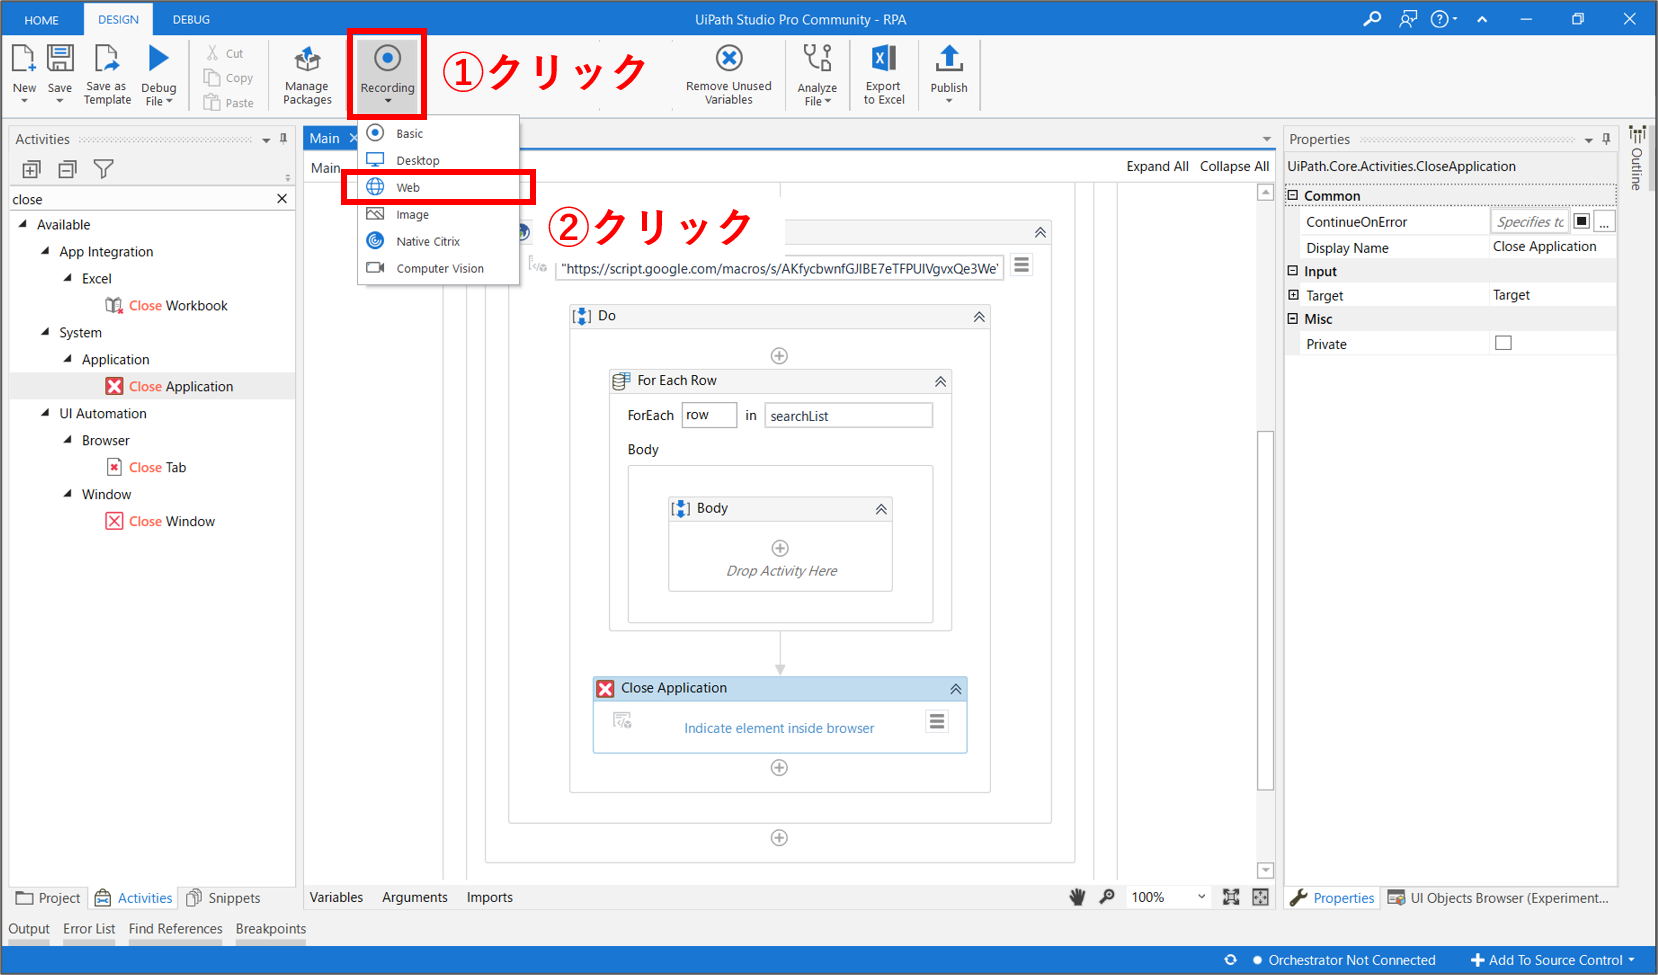Click the pan hand tool icon
Viewport: 1658px width, 975px height.
(x=1077, y=897)
